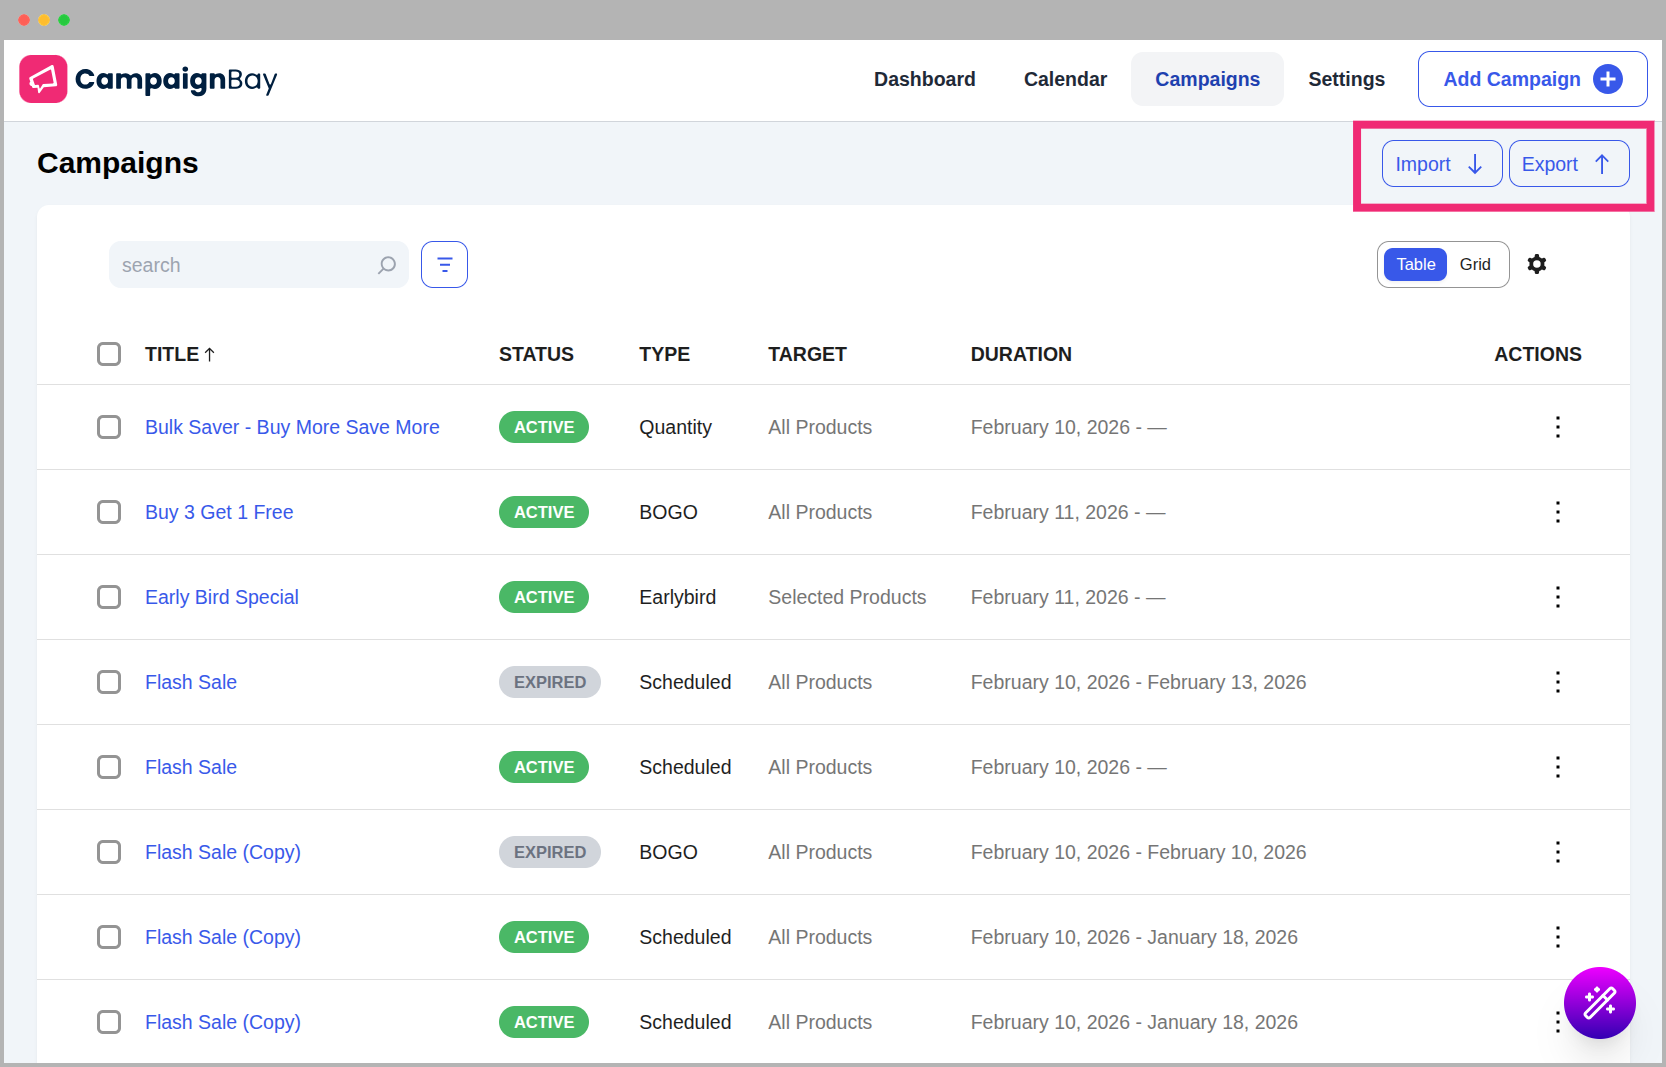The height and width of the screenshot is (1067, 1666).
Task: Click the magic wand floating button
Action: (x=1599, y=1002)
